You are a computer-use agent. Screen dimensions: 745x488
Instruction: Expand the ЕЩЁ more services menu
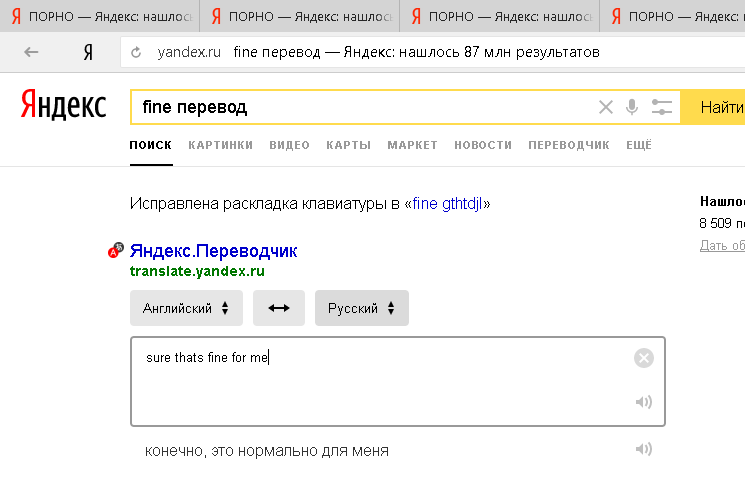(639, 145)
